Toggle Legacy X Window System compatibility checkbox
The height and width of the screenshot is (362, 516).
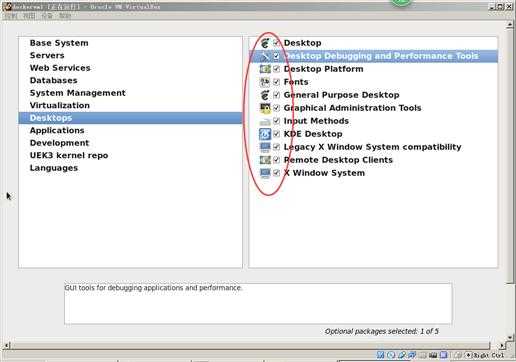tap(276, 147)
